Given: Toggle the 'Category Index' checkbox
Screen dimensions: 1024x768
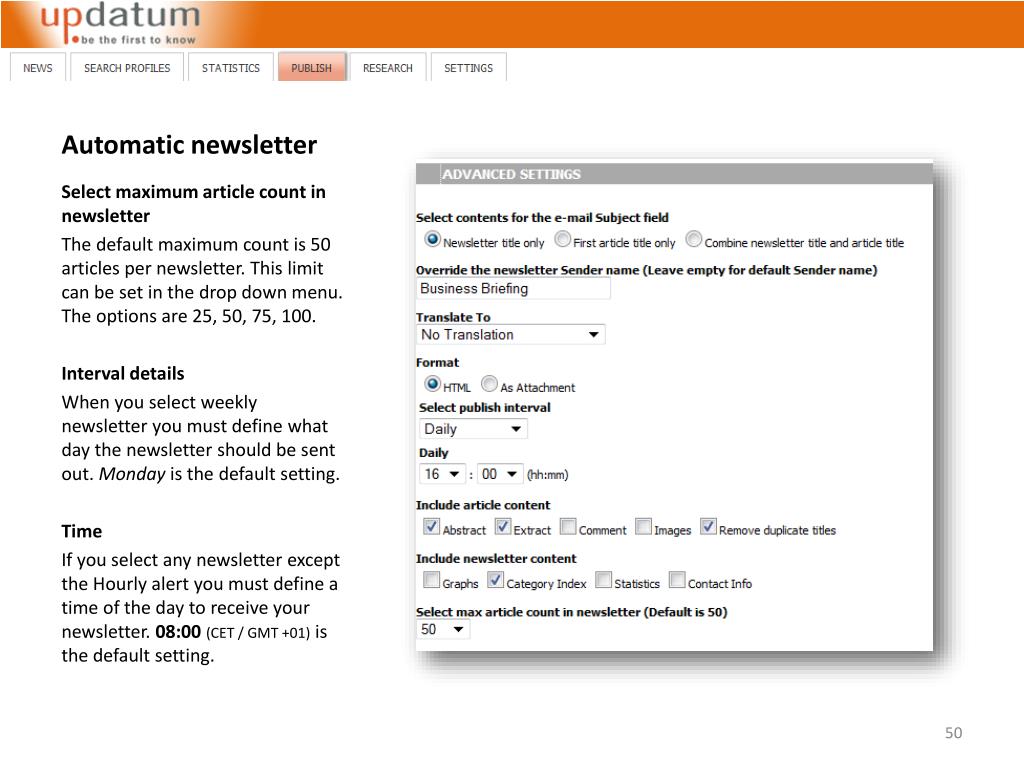Looking at the screenshot, I should coord(496,580).
